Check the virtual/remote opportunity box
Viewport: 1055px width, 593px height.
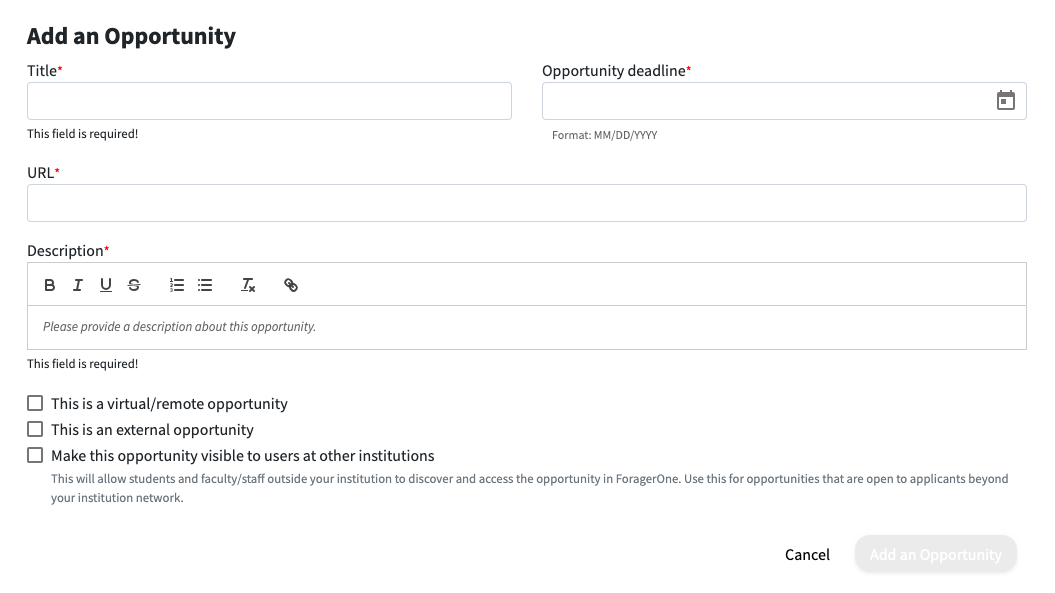point(35,403)
